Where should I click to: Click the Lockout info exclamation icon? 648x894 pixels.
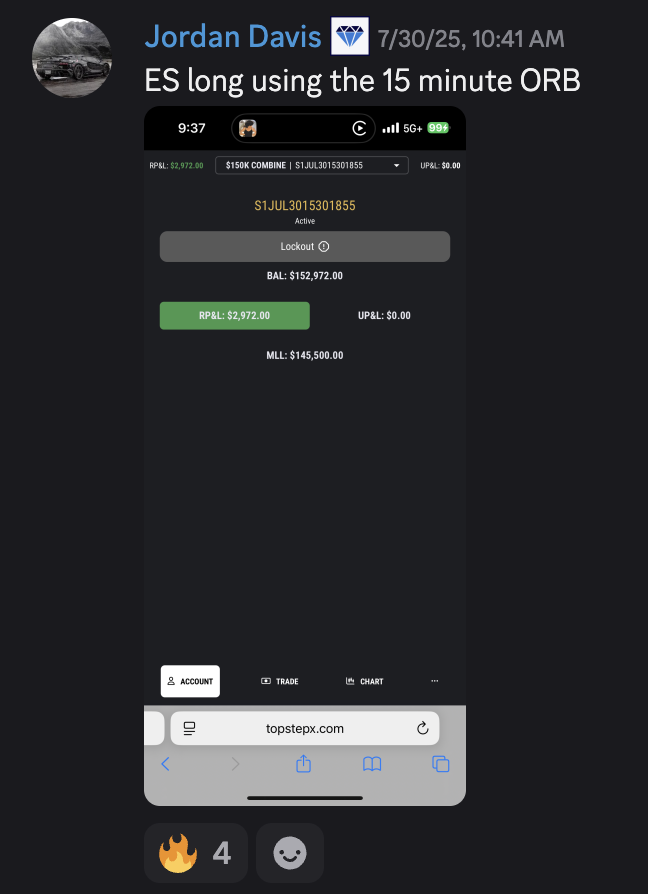(324, 246)
